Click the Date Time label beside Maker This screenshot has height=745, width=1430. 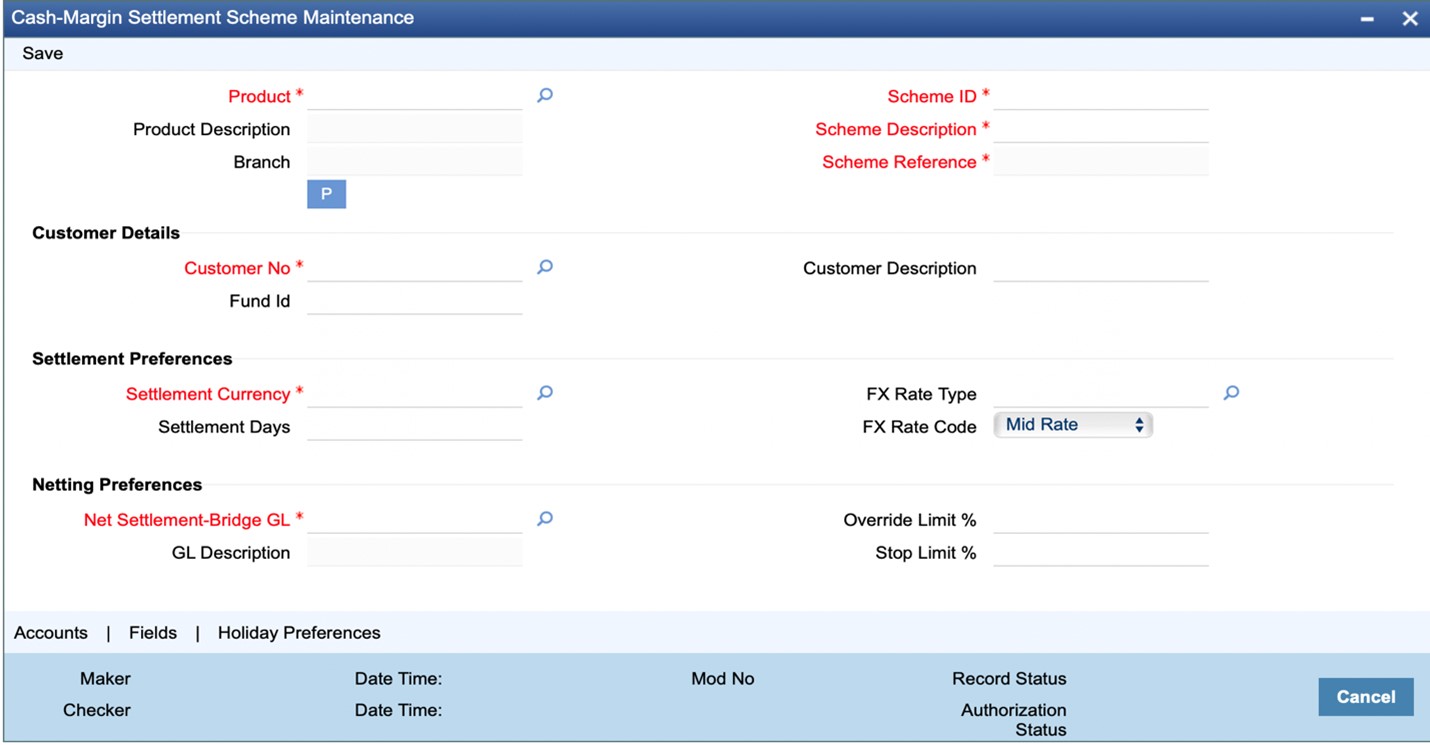pos(398,679)
